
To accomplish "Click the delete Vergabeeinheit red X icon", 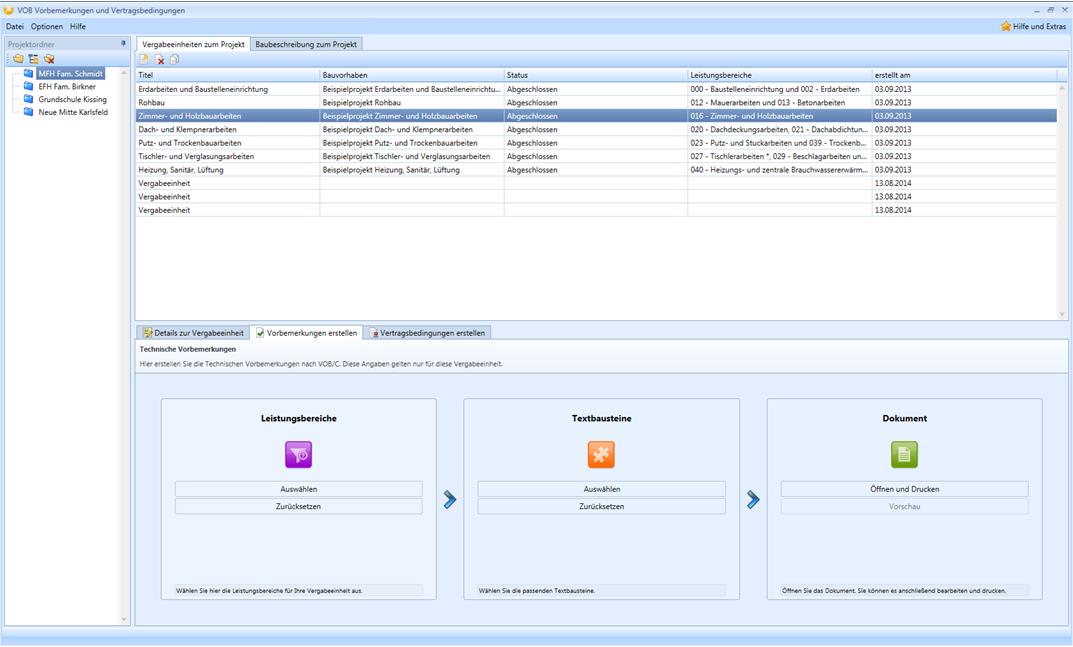I will [159, 60].
